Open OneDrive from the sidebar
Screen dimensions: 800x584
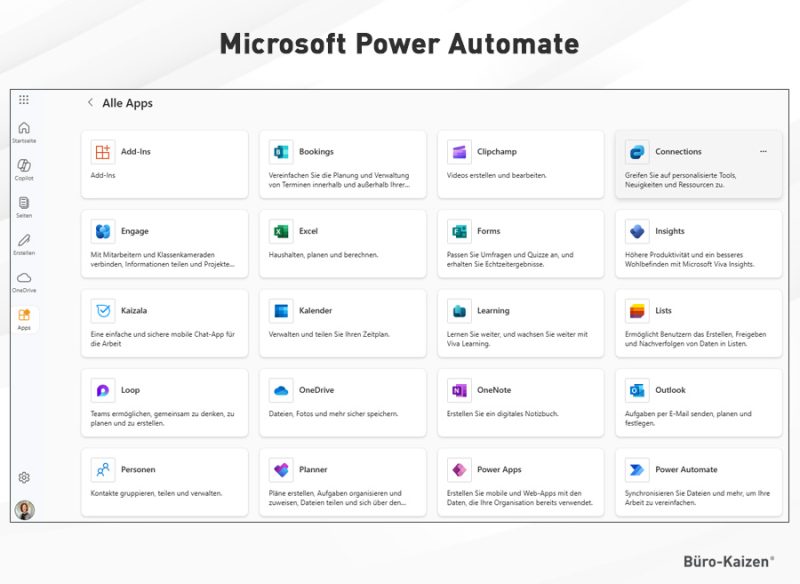pos(24,278)
